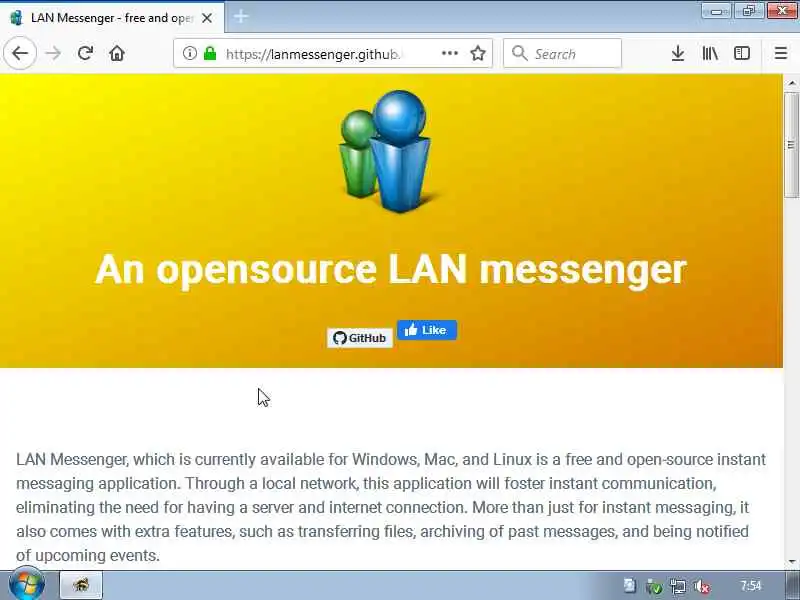Open the Windows Start menu
800x600 pixels.
click(27, 585)
